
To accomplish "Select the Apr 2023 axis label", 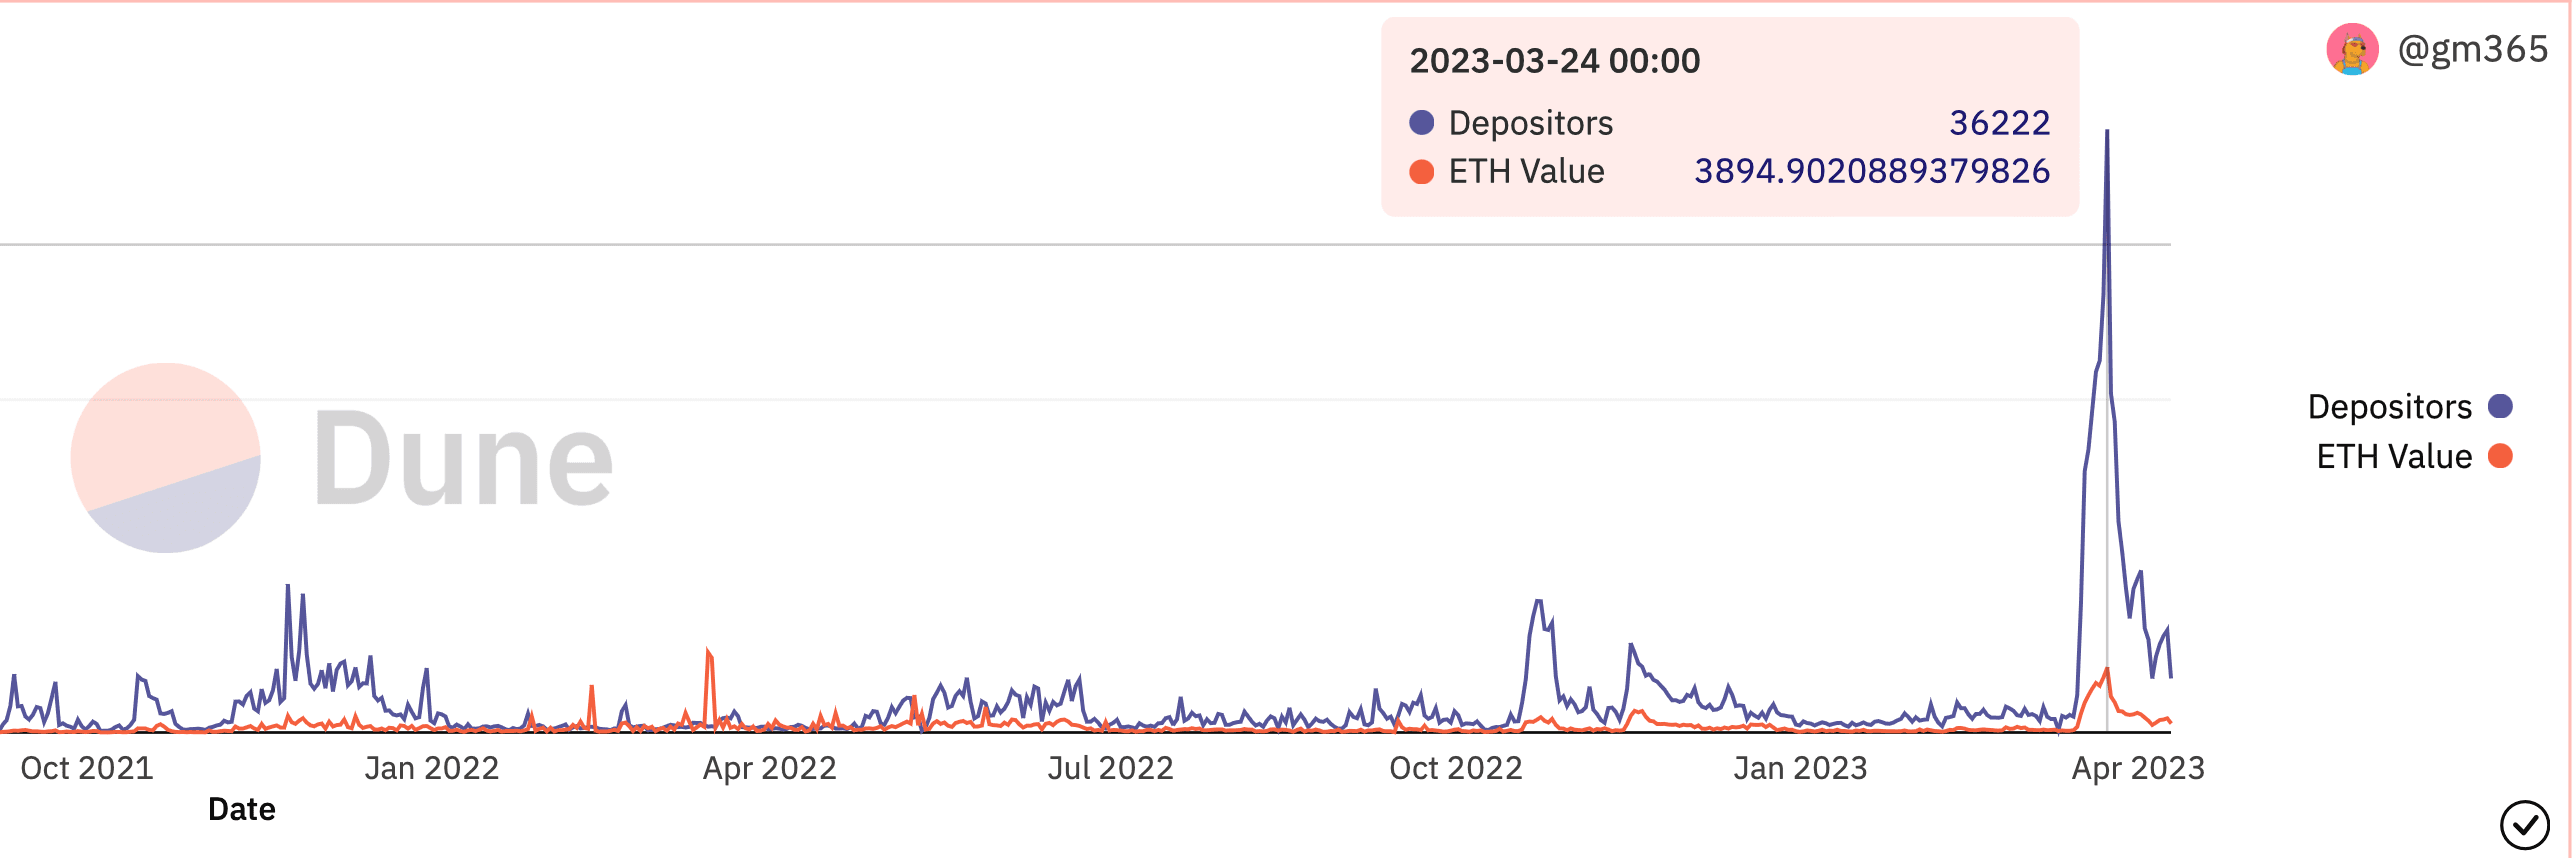I will (x=2138, y=768).
